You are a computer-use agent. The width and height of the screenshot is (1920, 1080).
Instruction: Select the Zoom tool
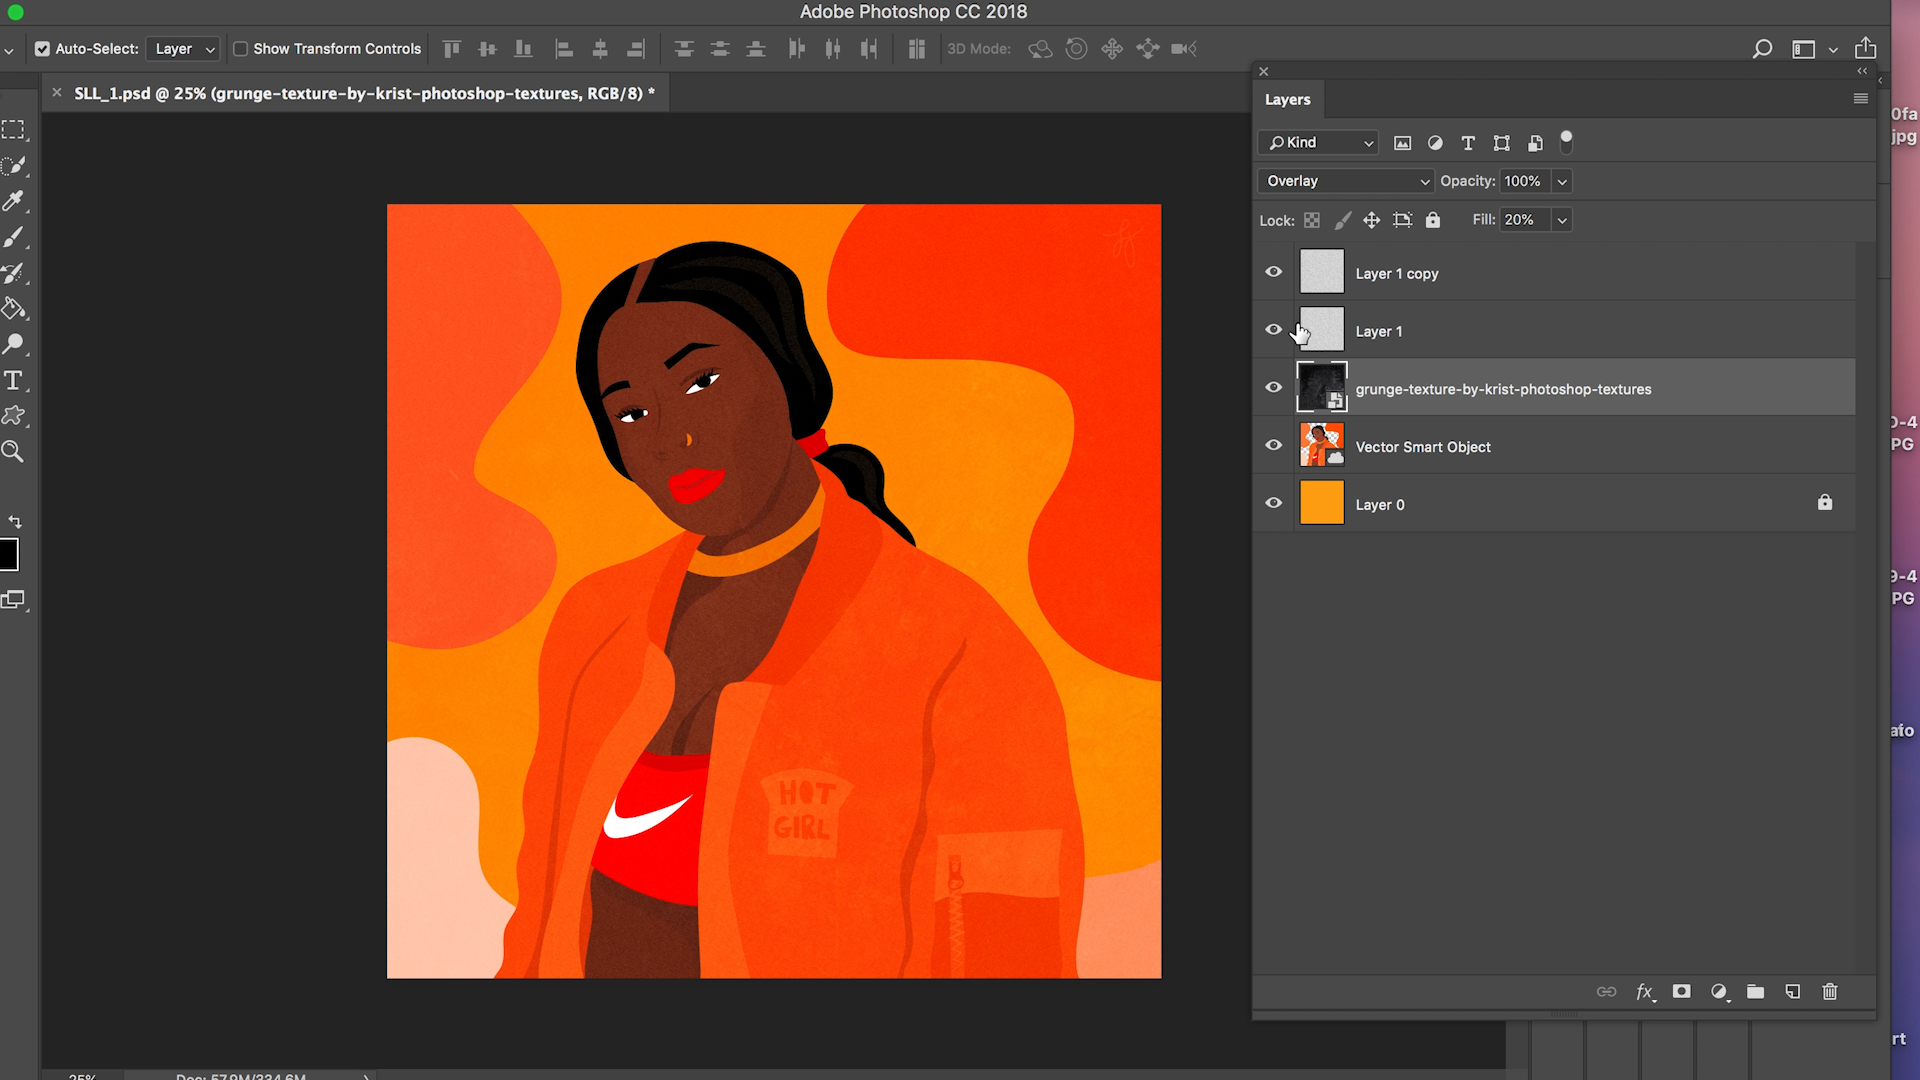click(15, 452)
